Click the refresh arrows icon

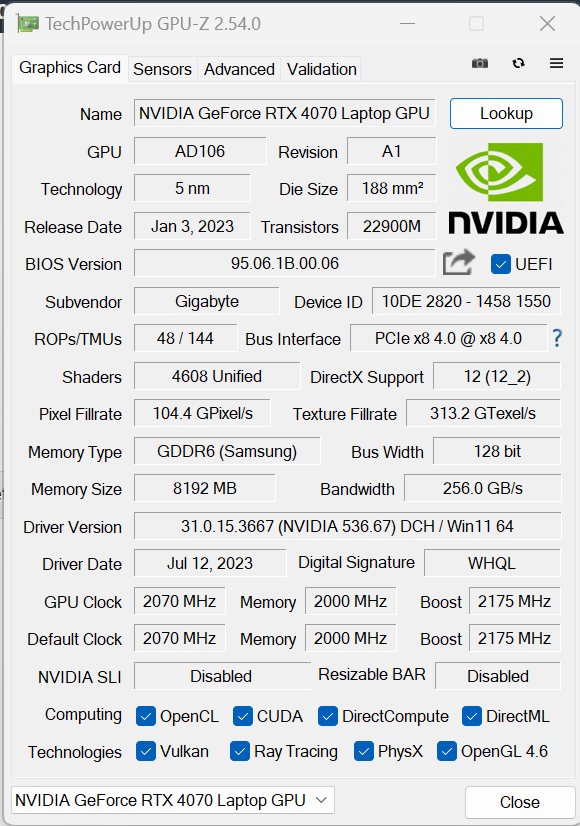tap(518, 63)
